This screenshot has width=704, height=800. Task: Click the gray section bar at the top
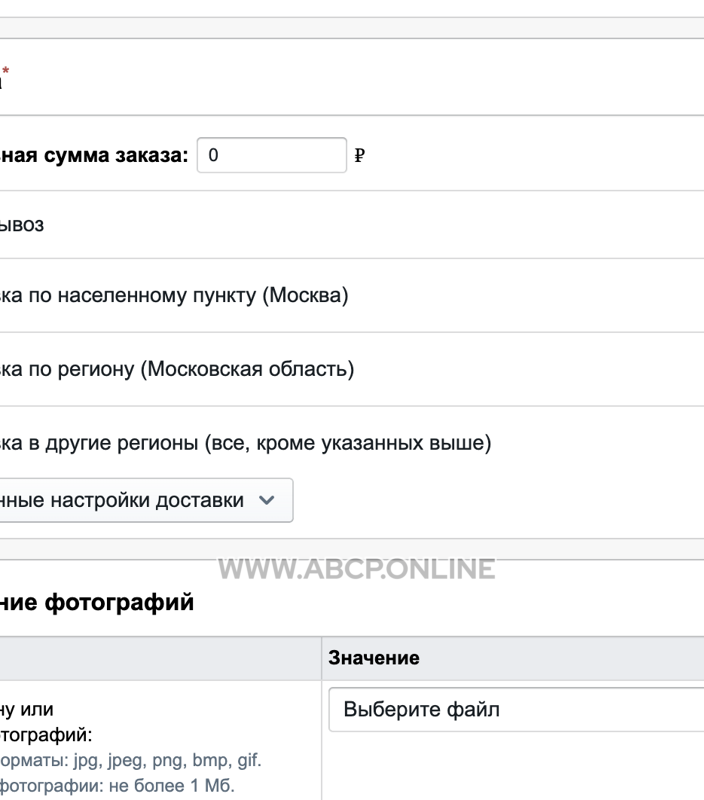[352, 28]
